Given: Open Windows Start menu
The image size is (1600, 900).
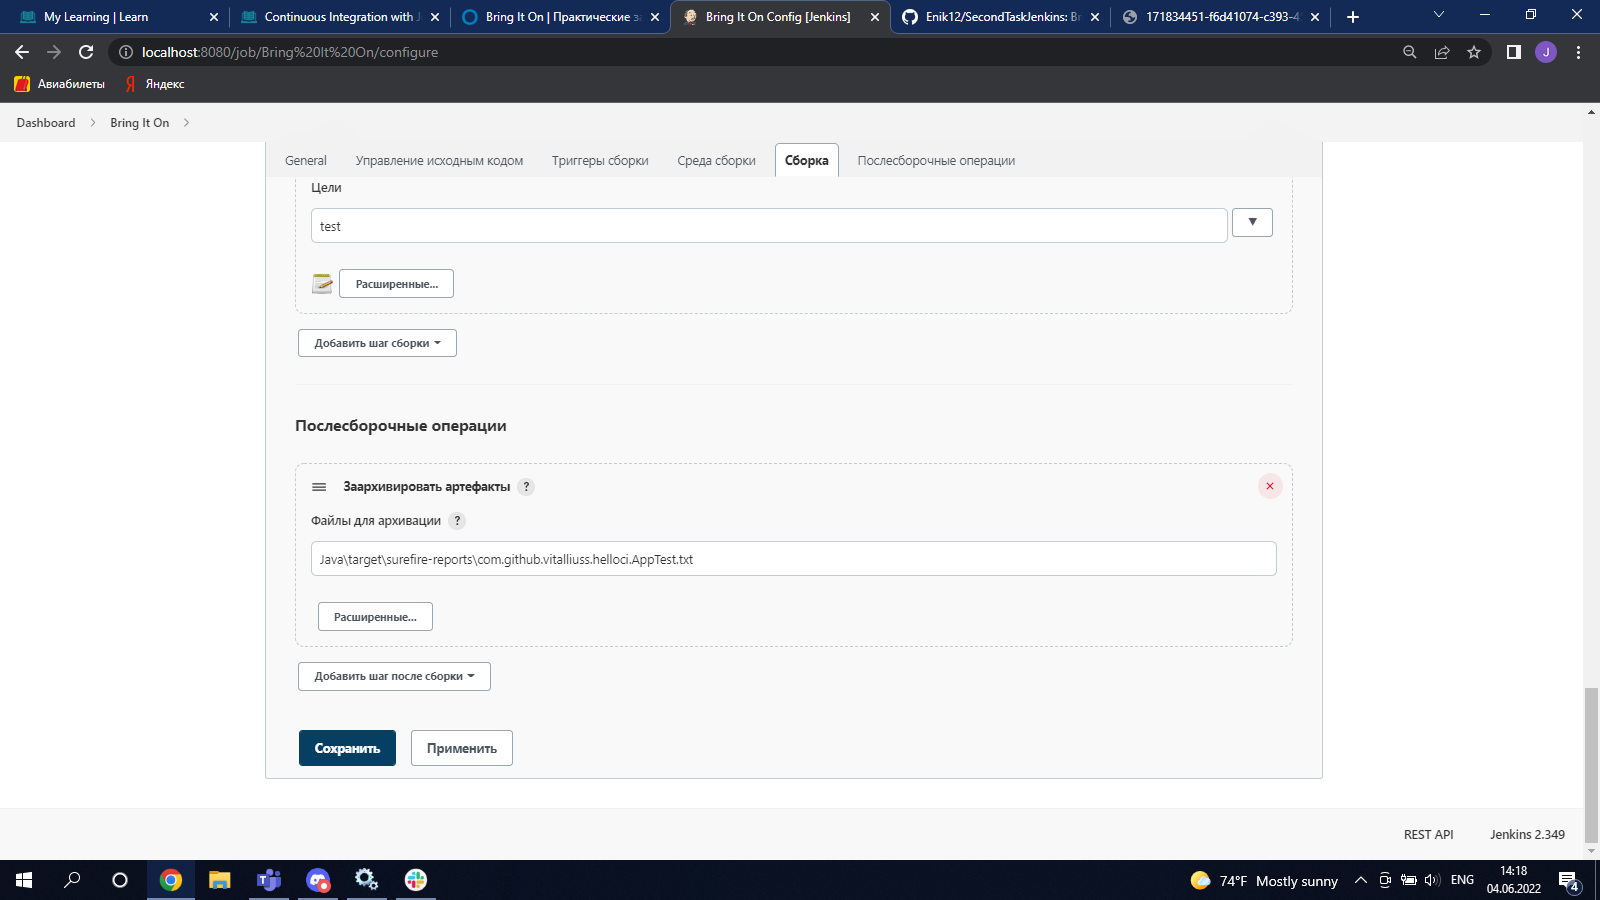Looking at the screenshot, I should (24, 880).
